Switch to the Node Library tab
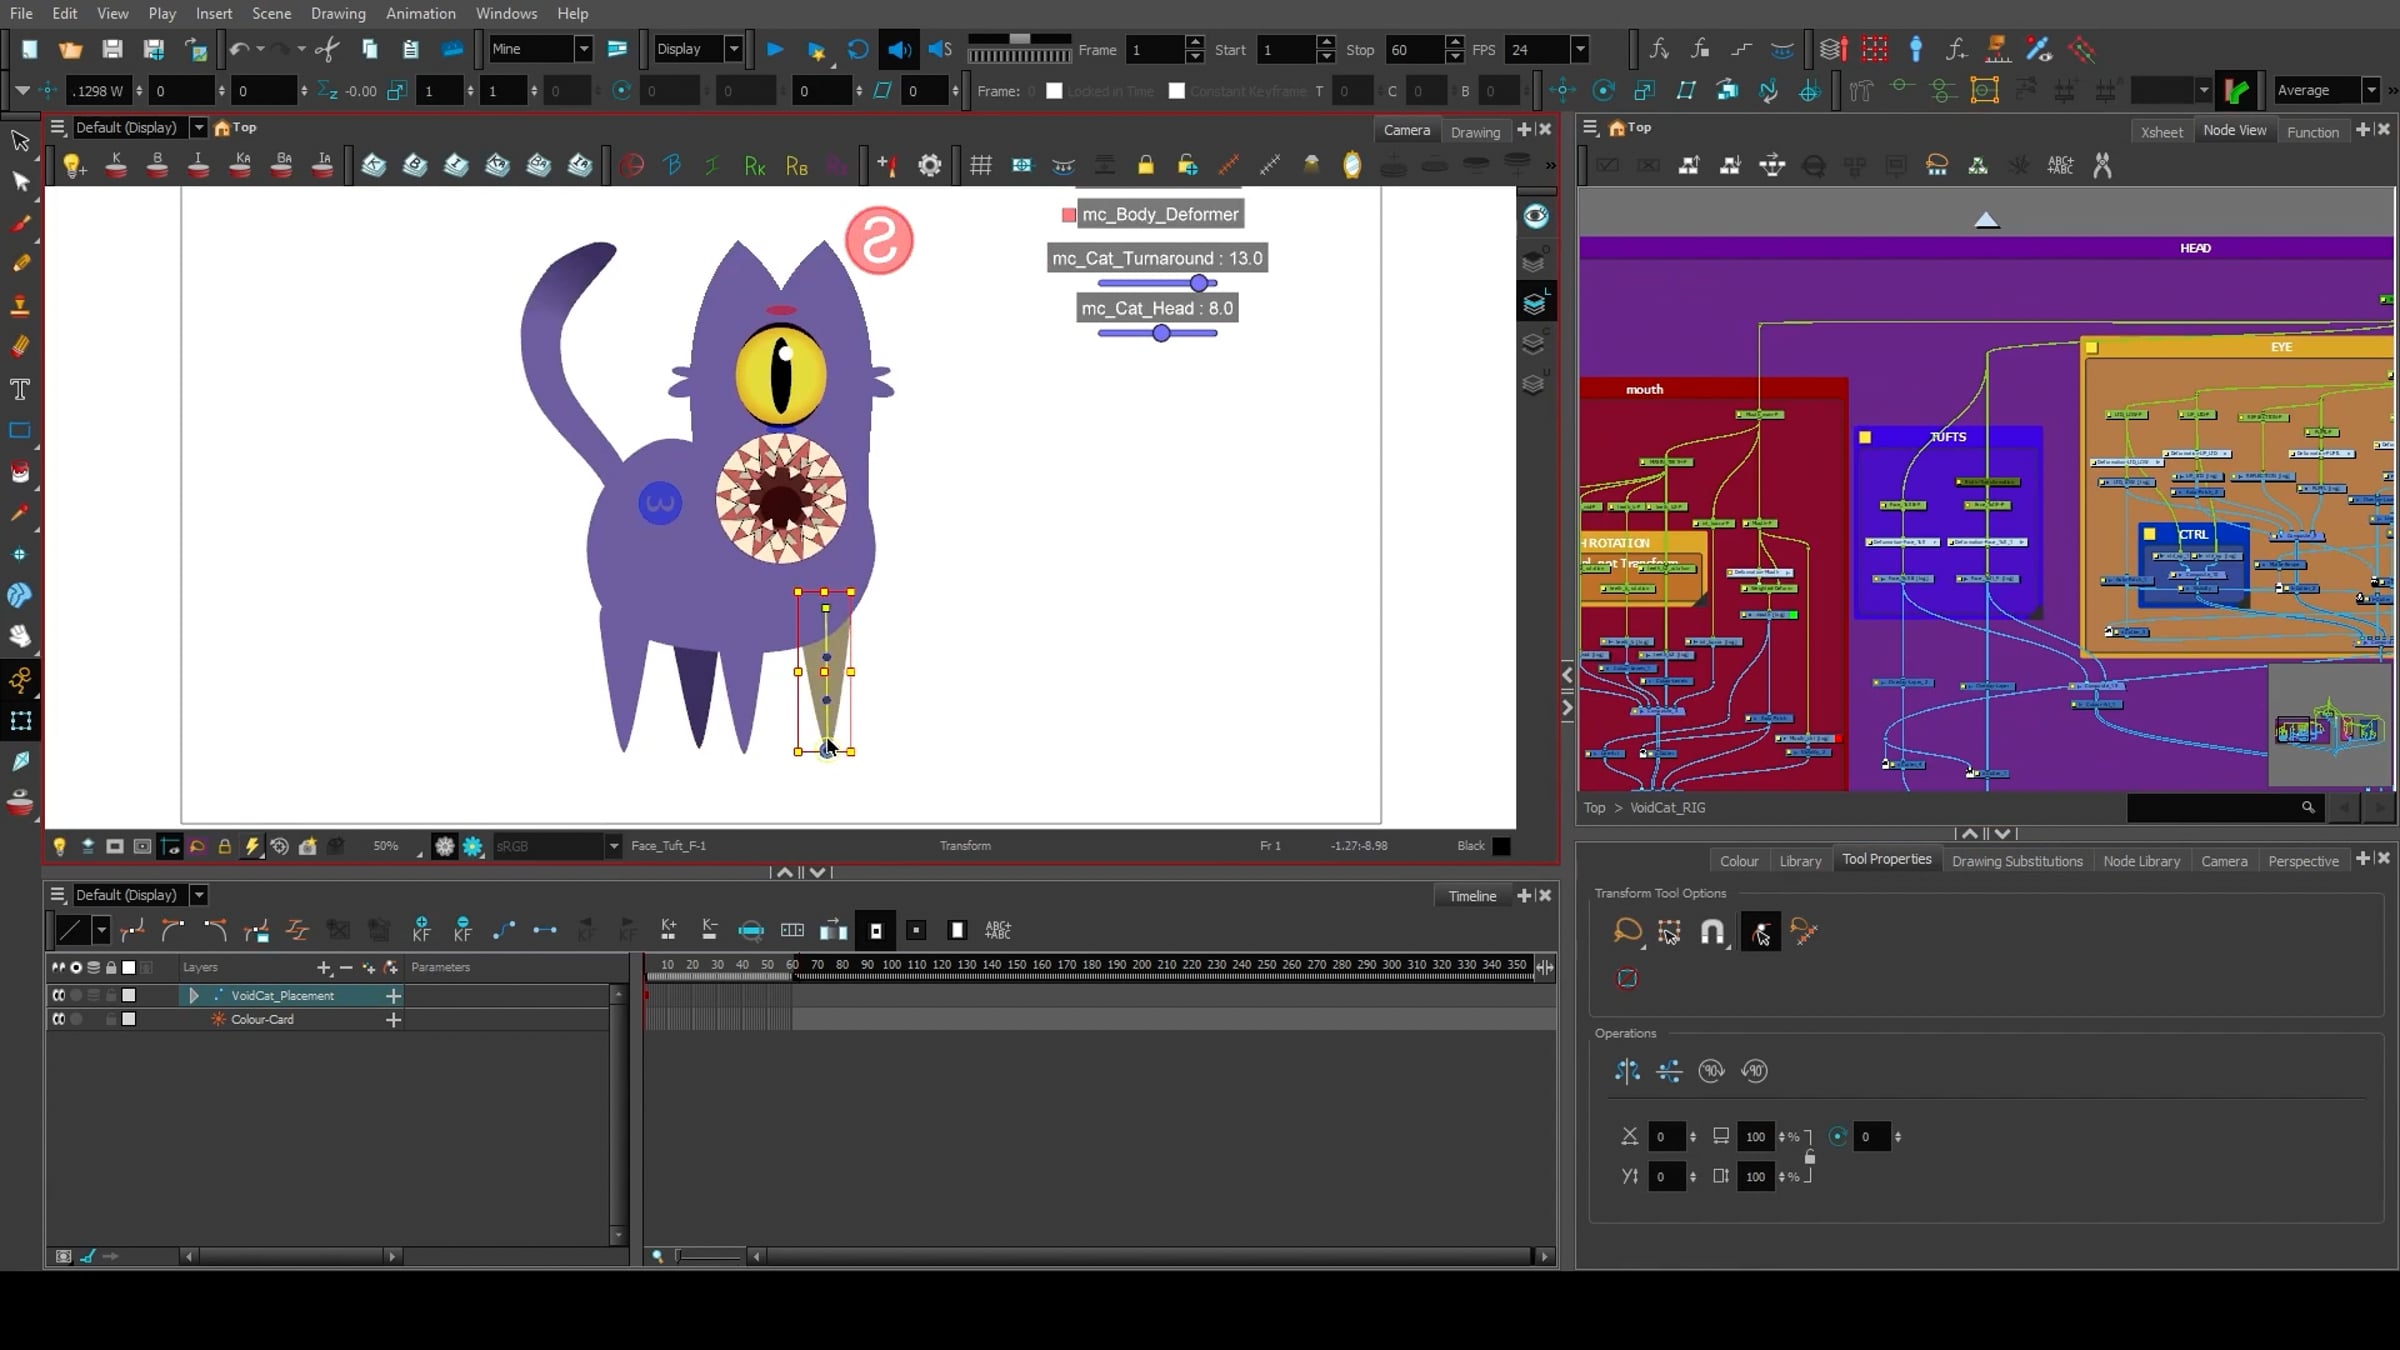This screenshot has height=1350, width=2400. click(x=2141, y=861)
